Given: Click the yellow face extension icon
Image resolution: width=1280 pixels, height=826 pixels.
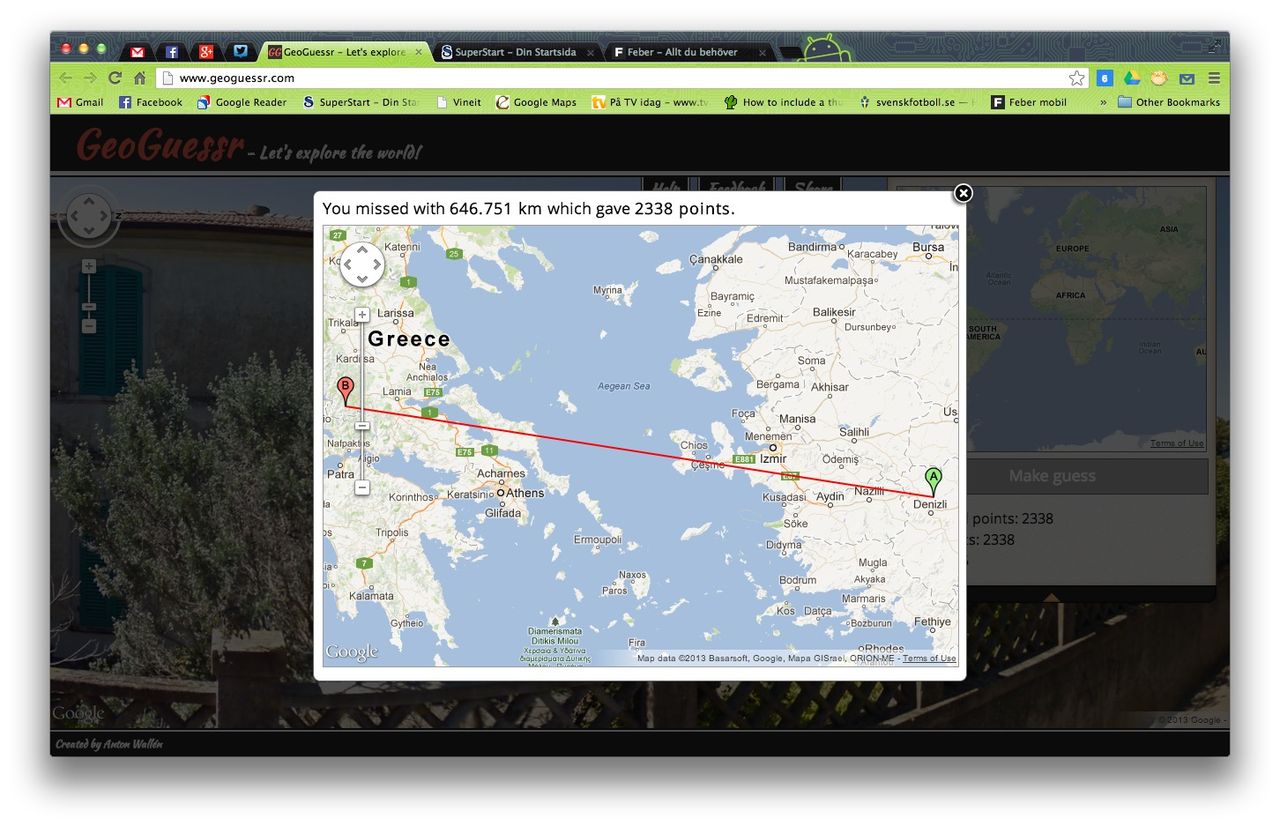Looking at the screenshot, I should tap(1159, 78).
